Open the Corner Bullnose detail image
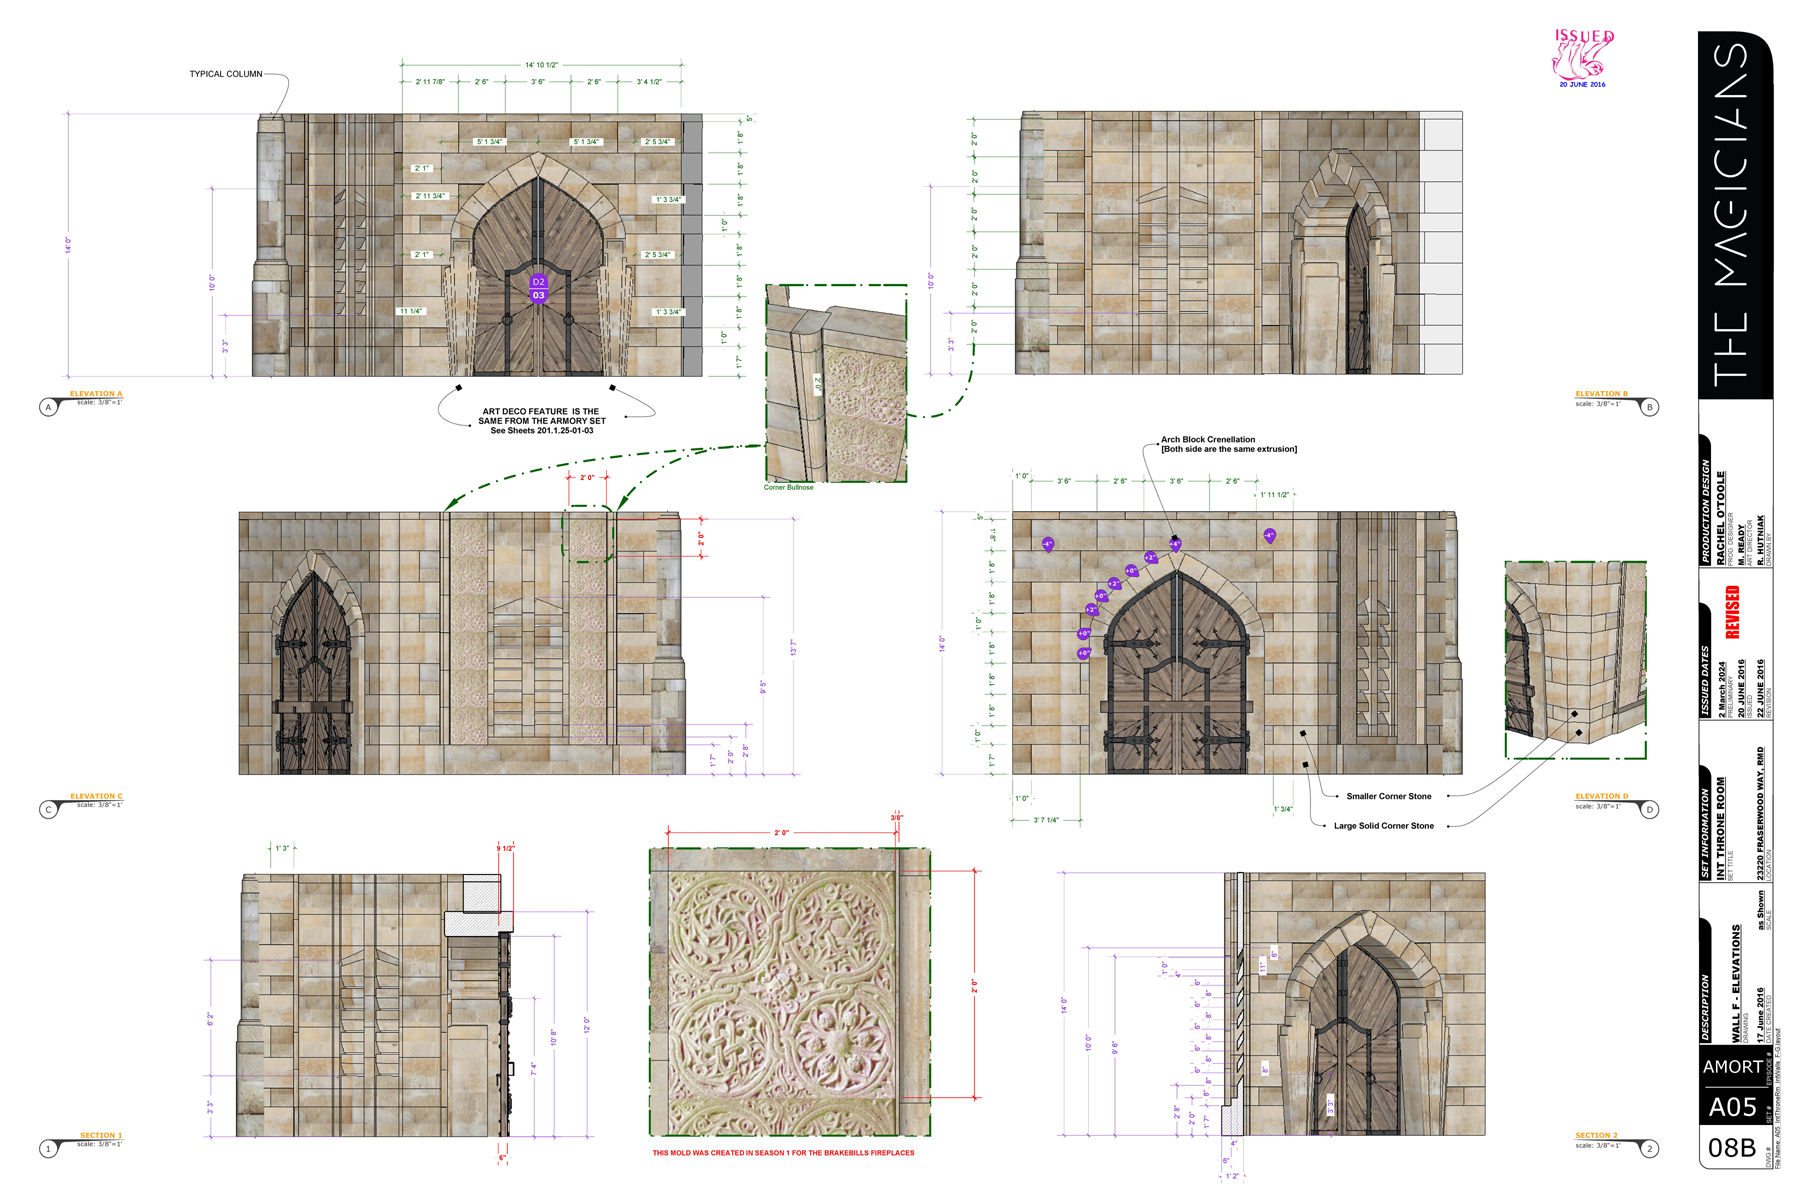The image size is (1800, 1200). pos(836,383)
